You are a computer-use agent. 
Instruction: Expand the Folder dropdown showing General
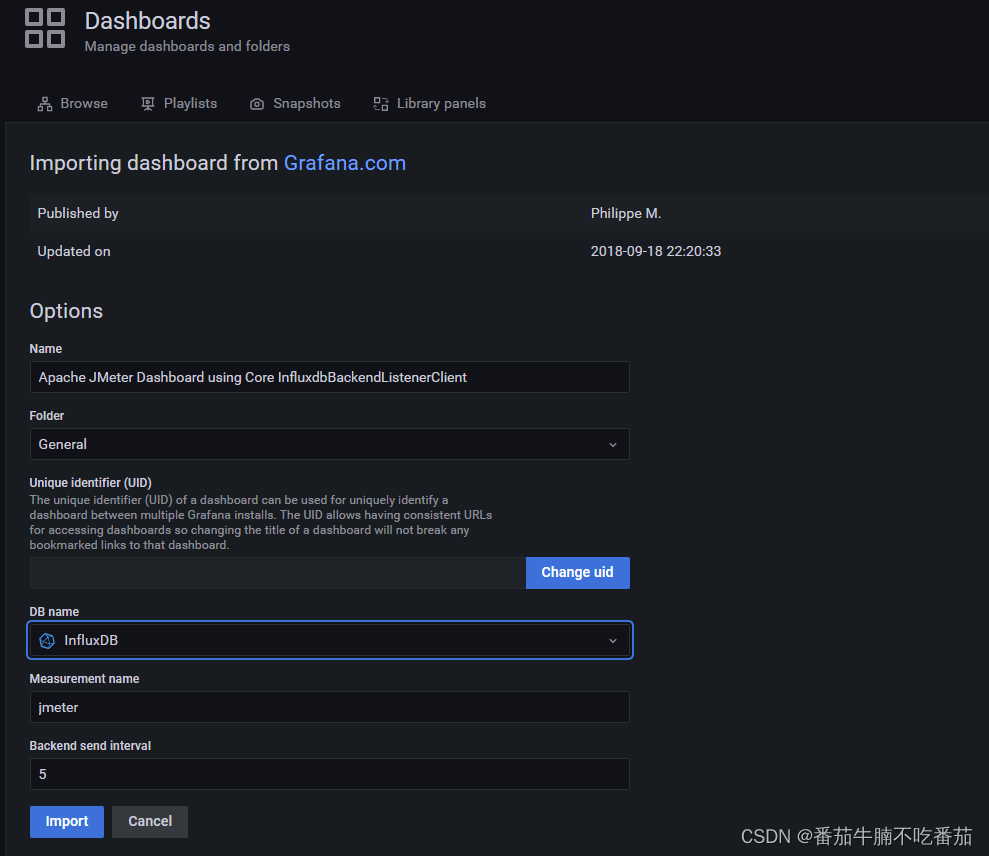tap(320, 444)
